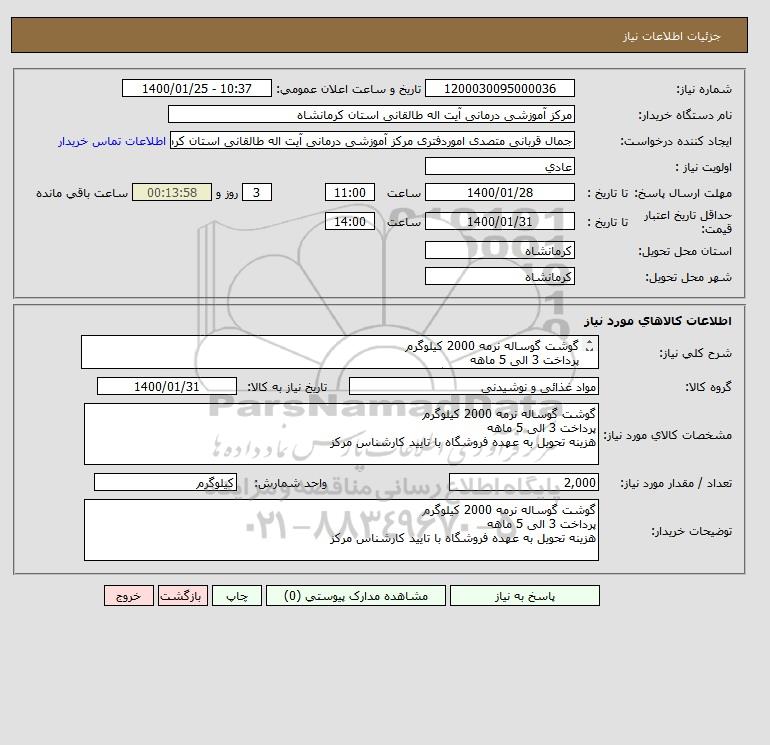Image resolution: width=770 pixels, height=745 pixels.
Task: Click the scroll stepper in general description box
Action: point(590,346)
